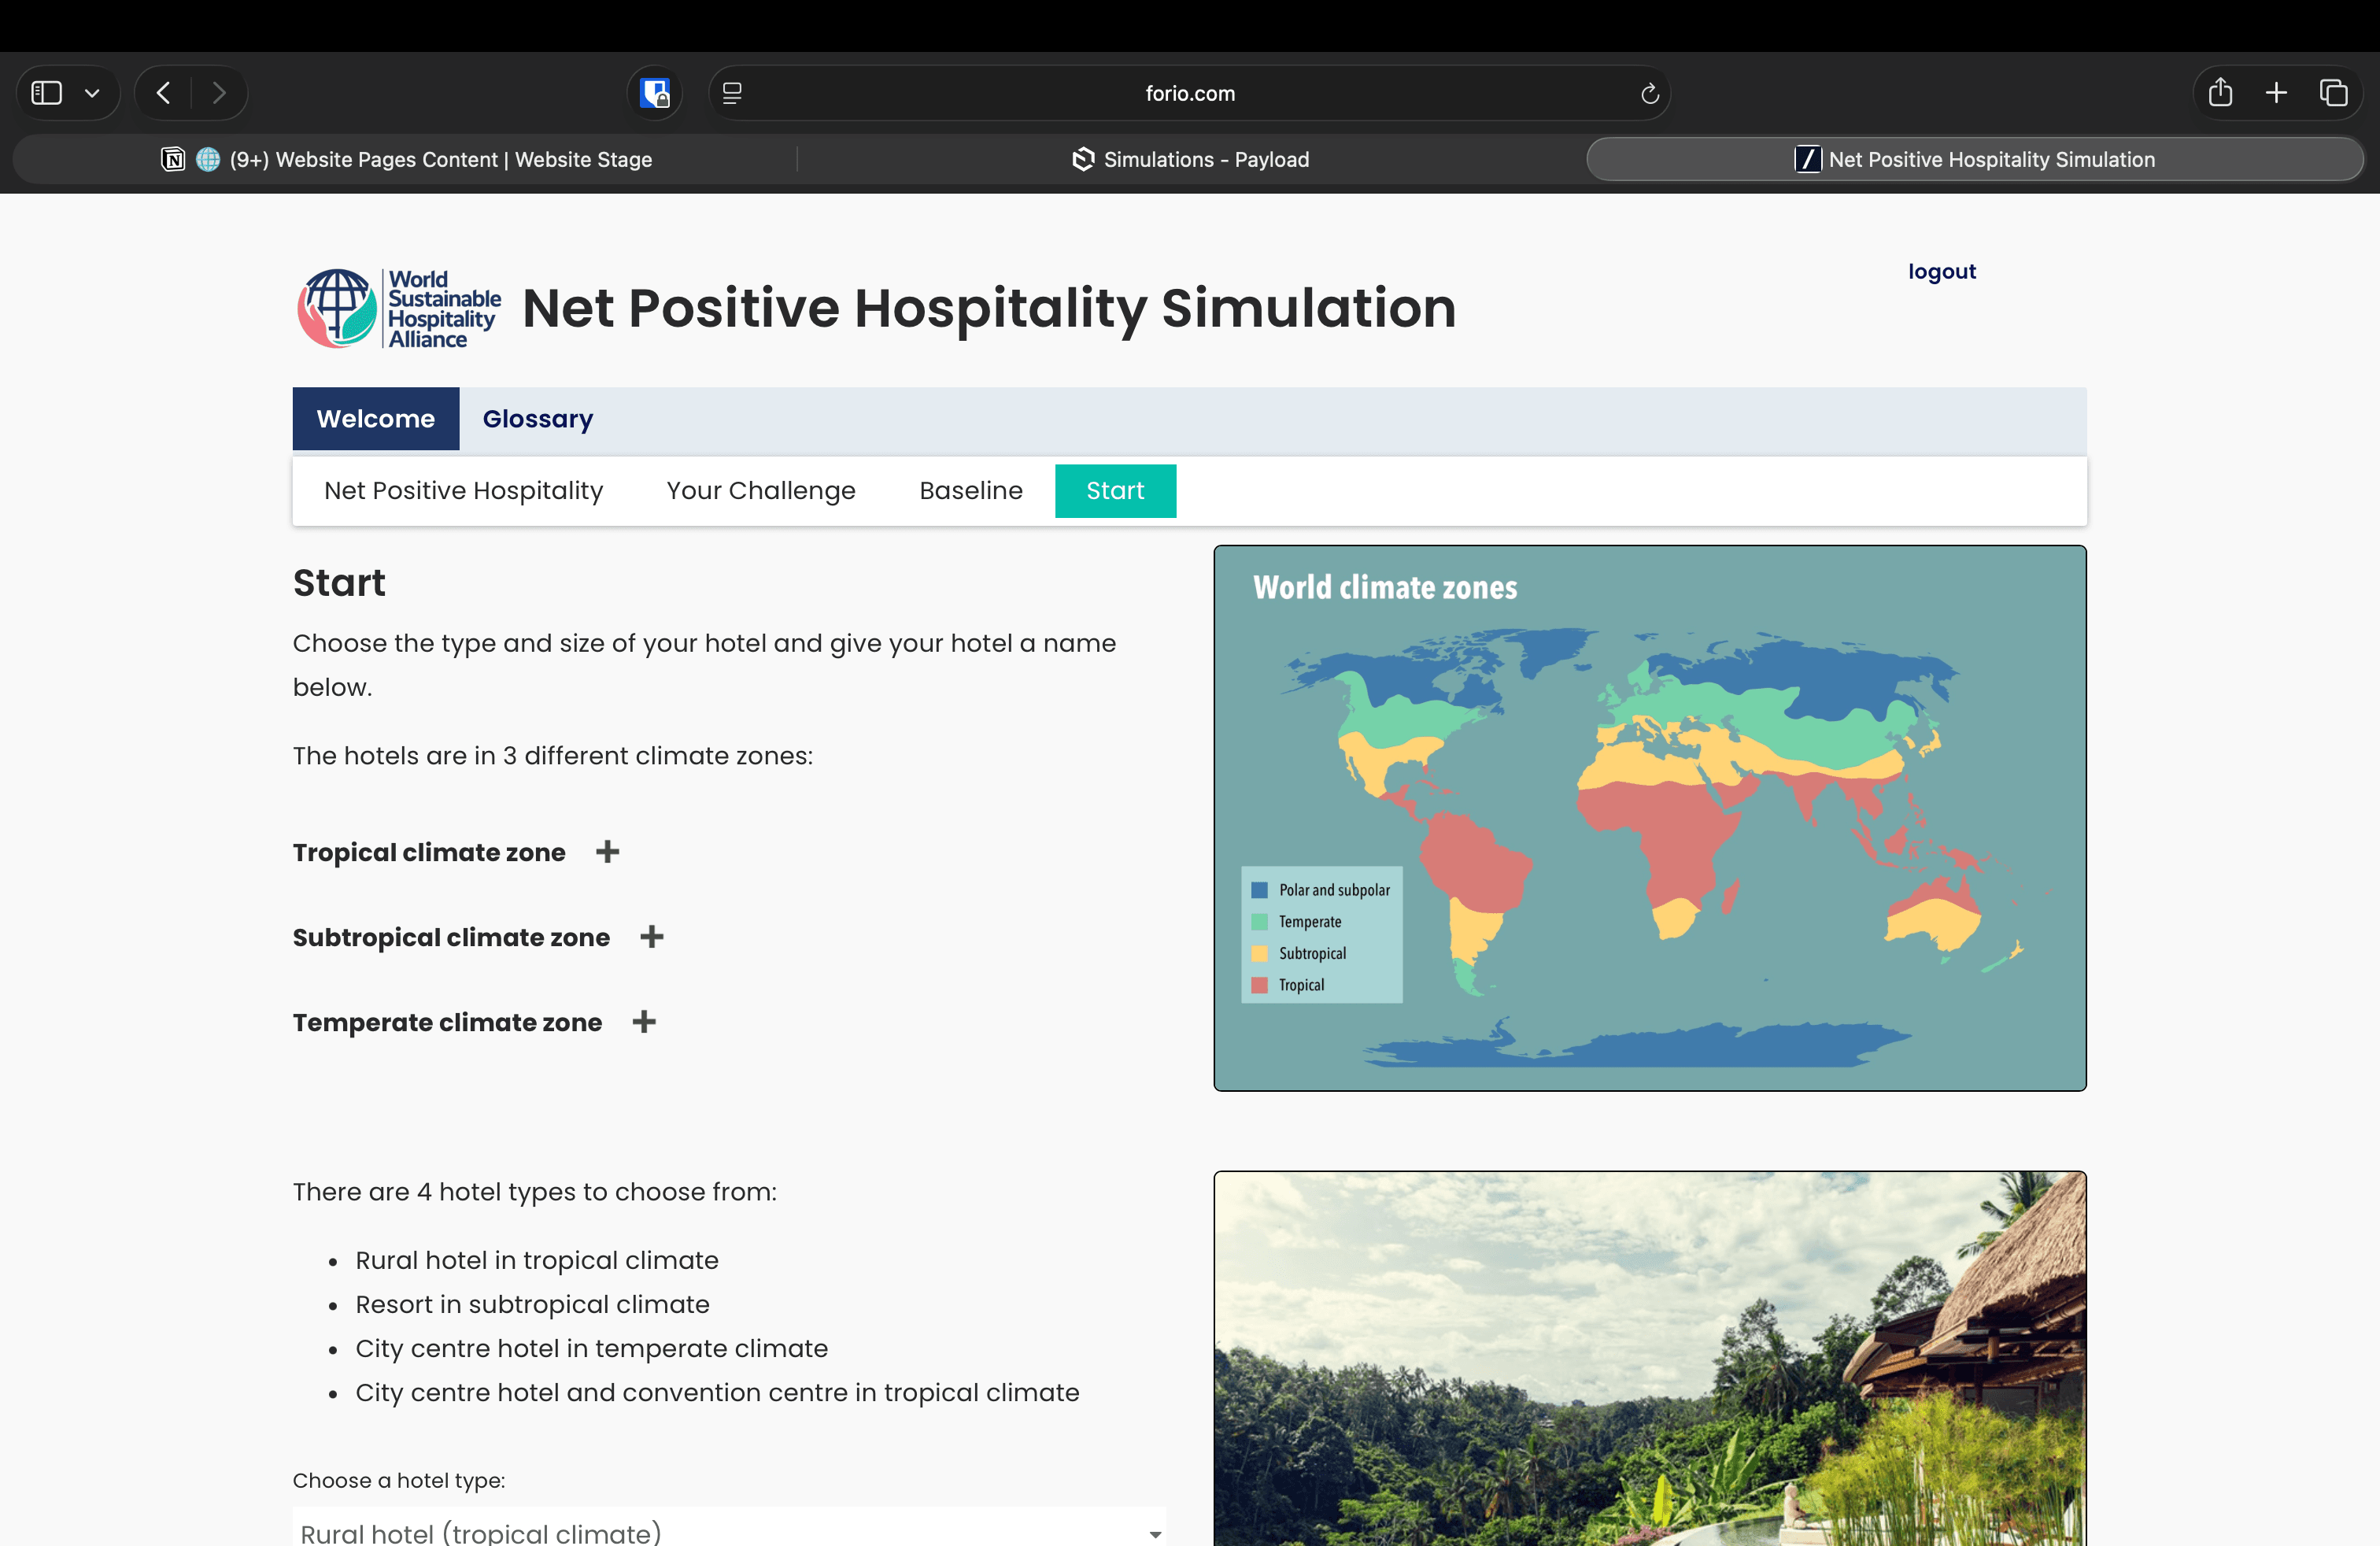Image resolution: width=2380 pixels, height=1546 pixels.
Task: Select the Baseline sub-tab
Action: [970, 491]
